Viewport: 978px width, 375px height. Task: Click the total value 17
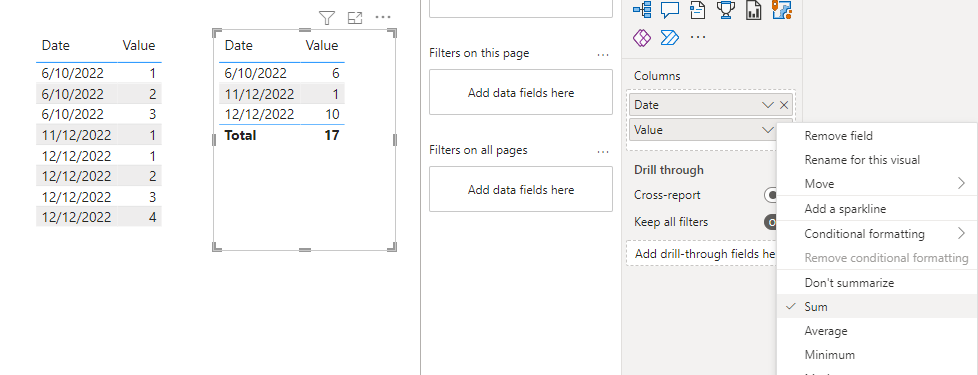(x=331, y=135)
